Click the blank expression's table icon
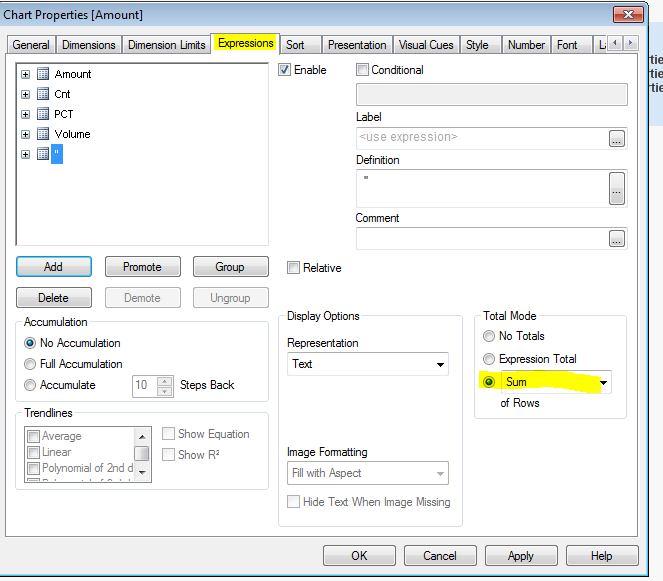This screenshot has width=663, height=581. pyautogui.click(x=43, y=154)
